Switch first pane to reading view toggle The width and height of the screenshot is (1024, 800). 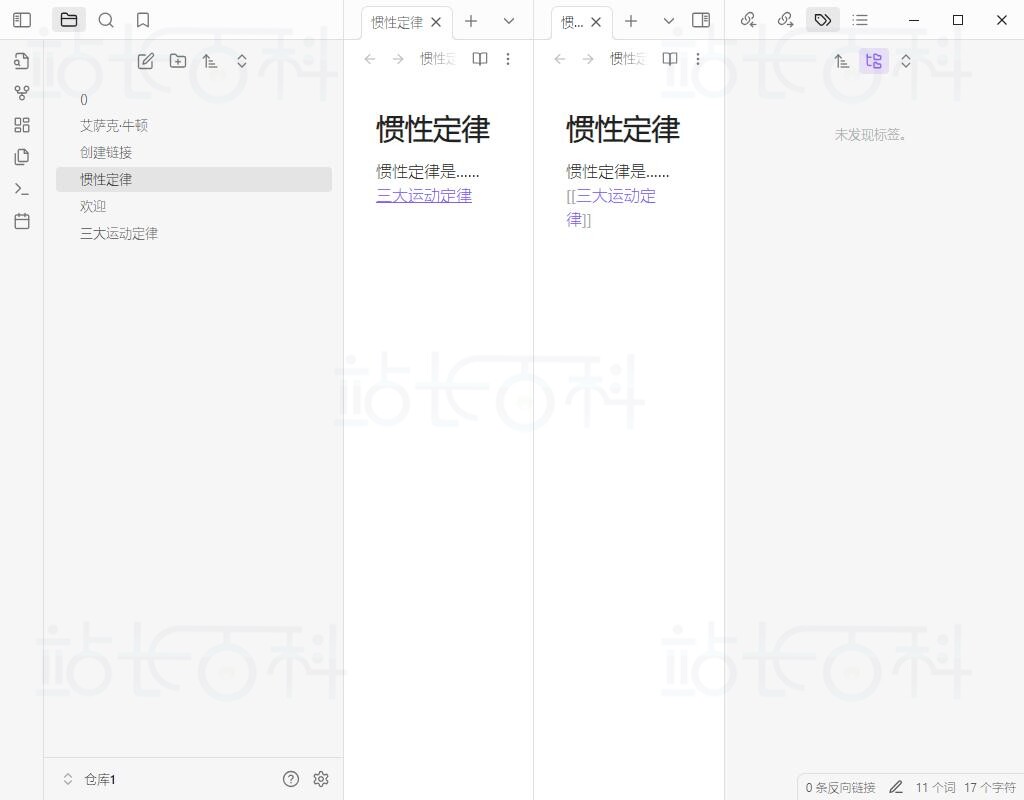coord(480,59)
